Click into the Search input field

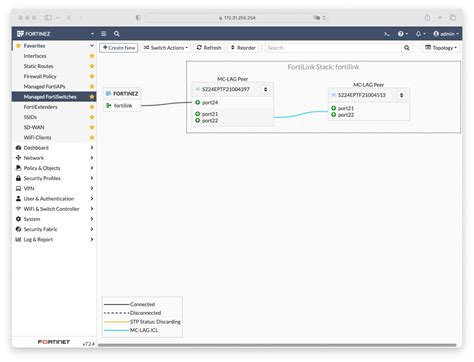(333, 48)
